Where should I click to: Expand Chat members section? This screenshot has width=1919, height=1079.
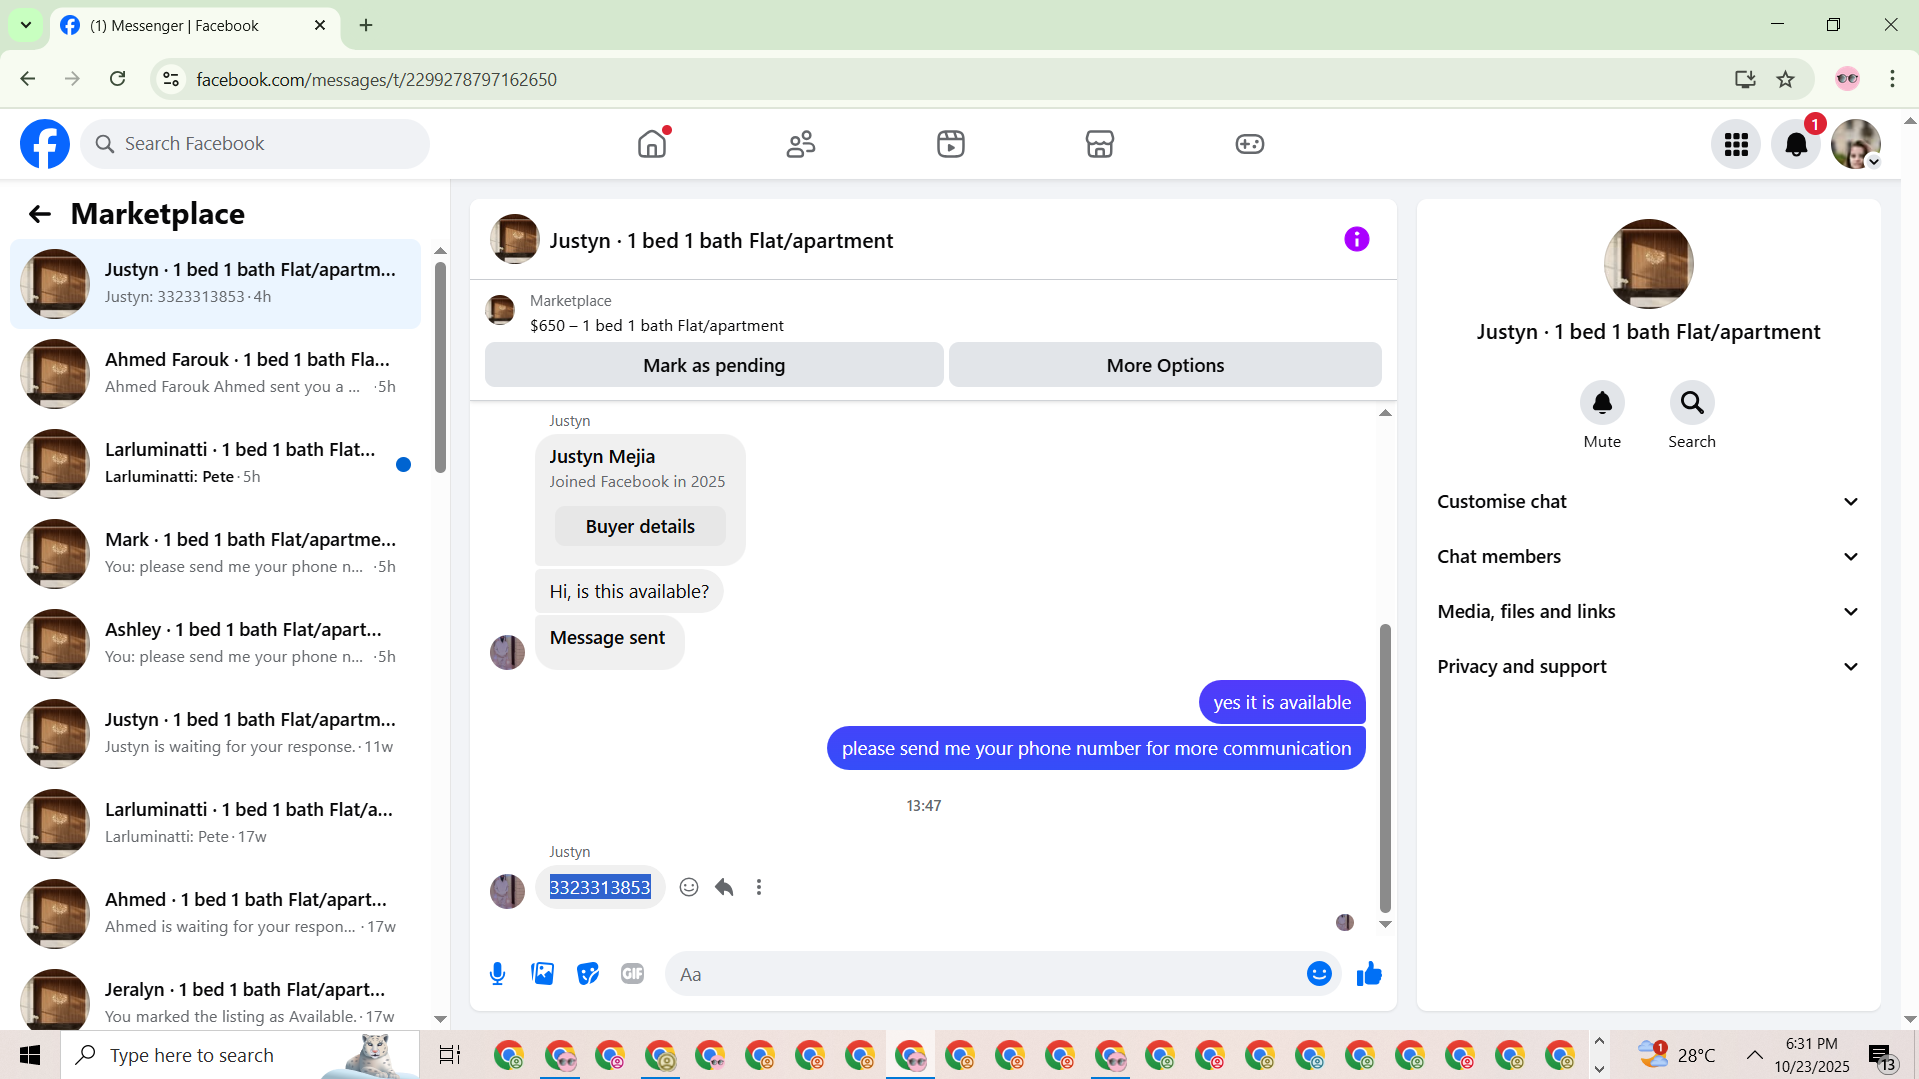(x=1649, y=557)
